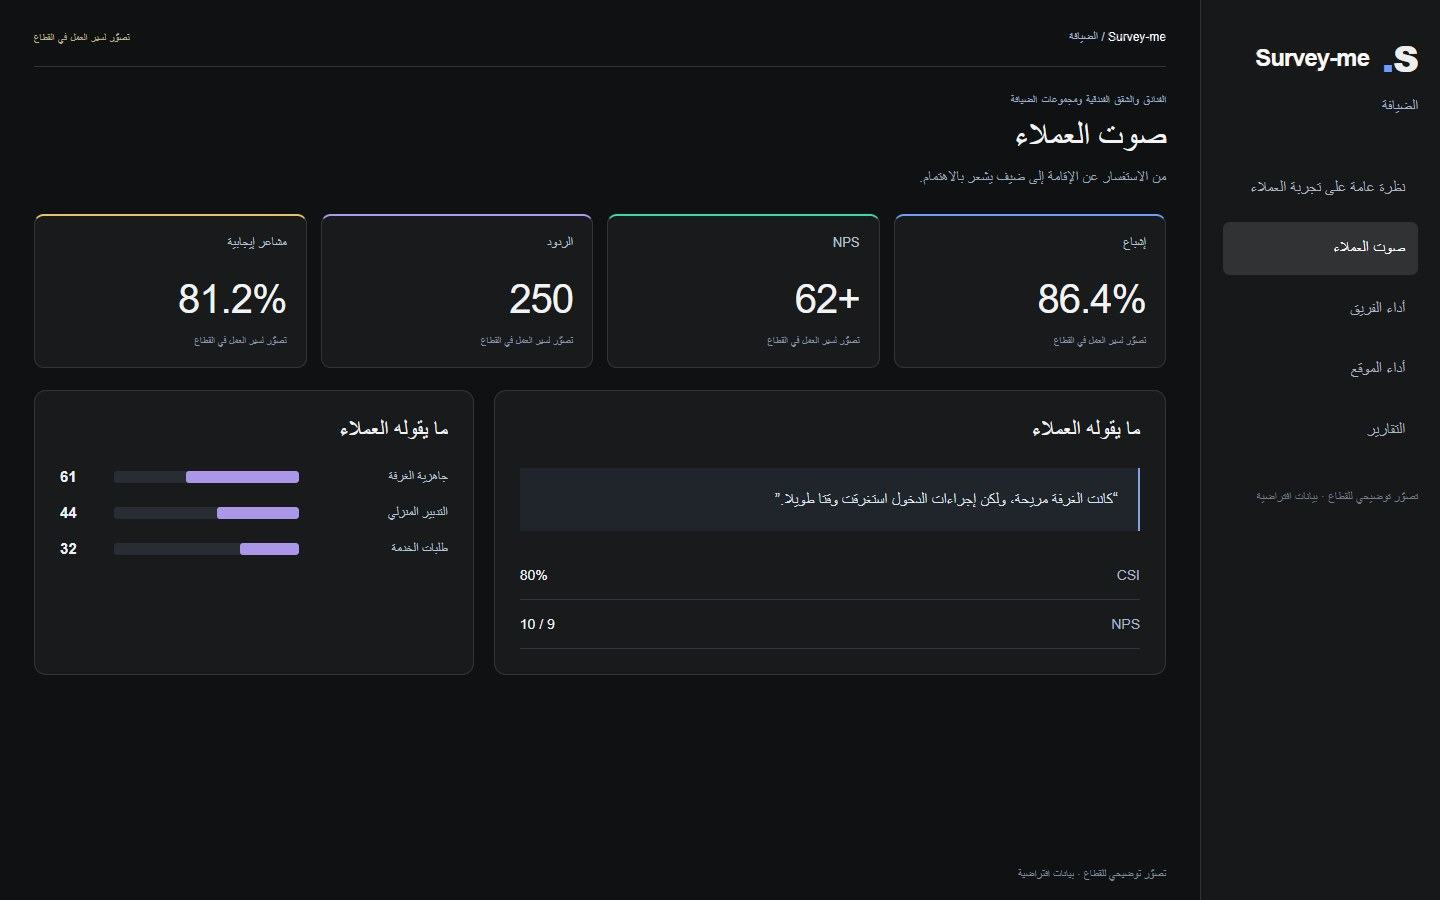Click the إشباع label in first card
The image size is (1440, 900).
1134,243
